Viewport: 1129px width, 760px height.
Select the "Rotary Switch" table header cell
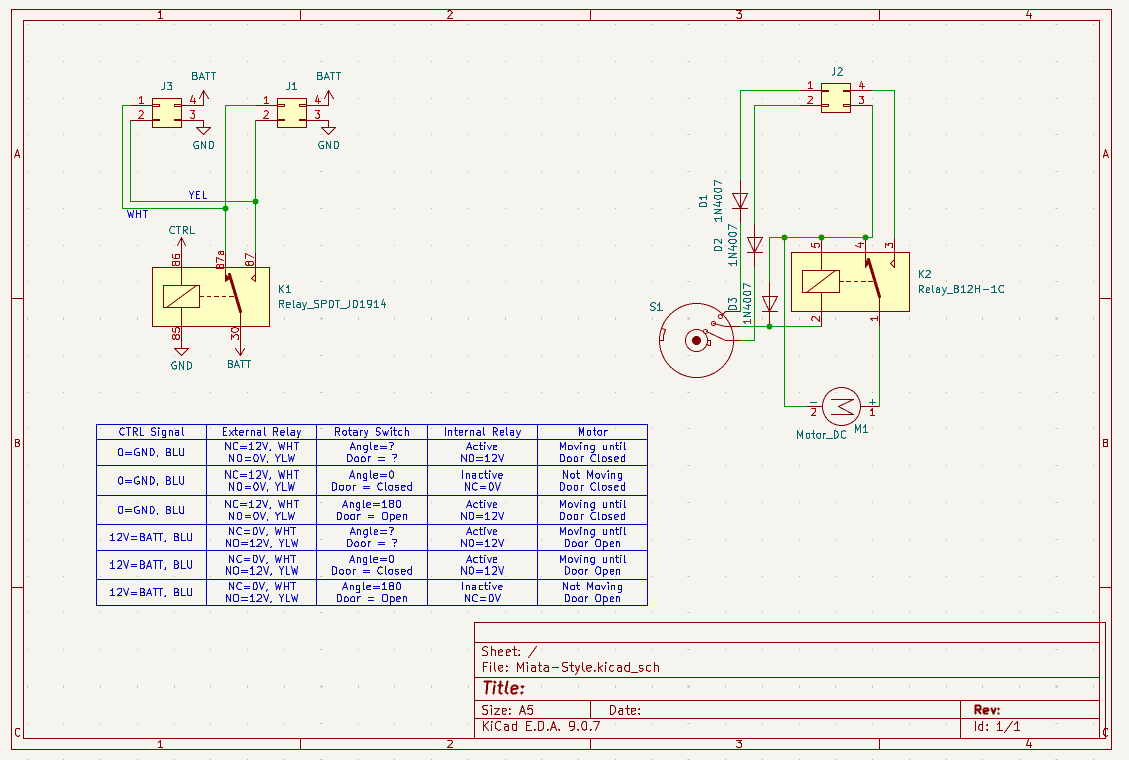[372, 432]
